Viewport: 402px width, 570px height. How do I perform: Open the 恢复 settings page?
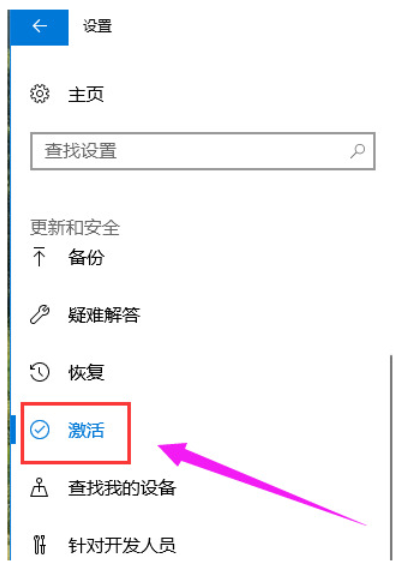tap(86, 373)
